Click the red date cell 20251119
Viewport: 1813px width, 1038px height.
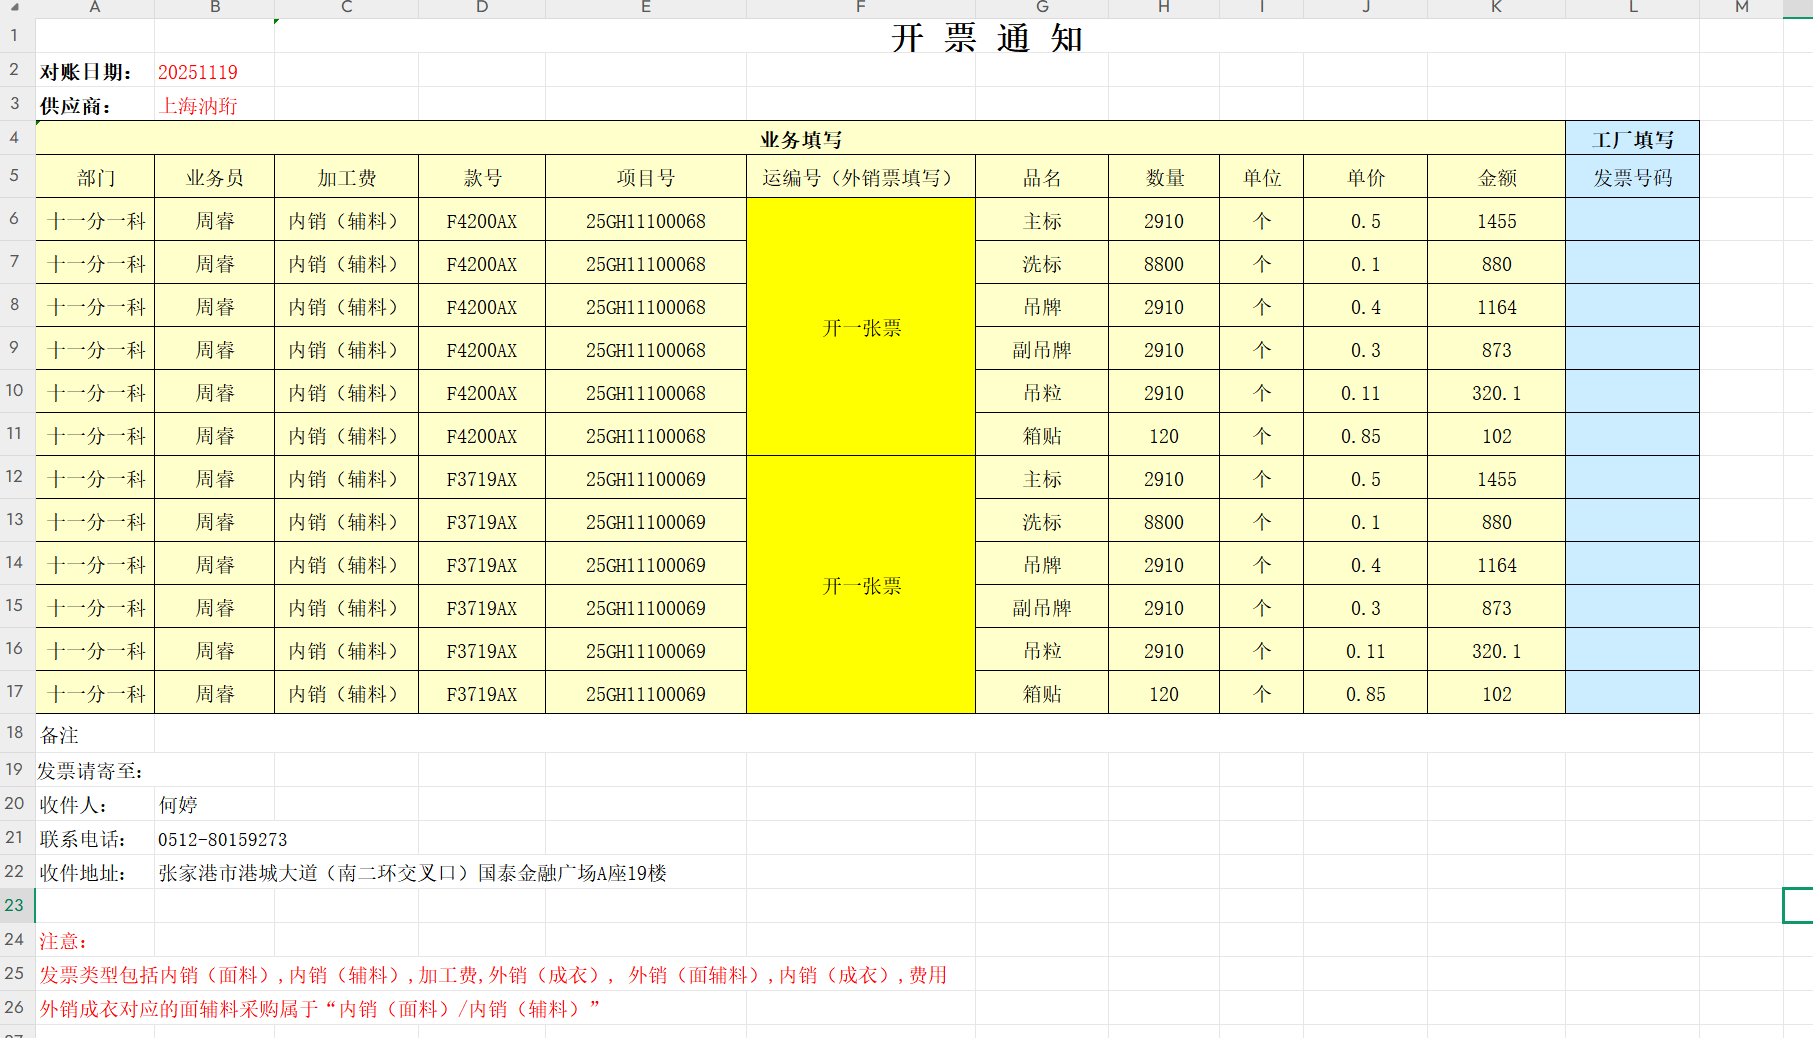click(x=198, y=72)
